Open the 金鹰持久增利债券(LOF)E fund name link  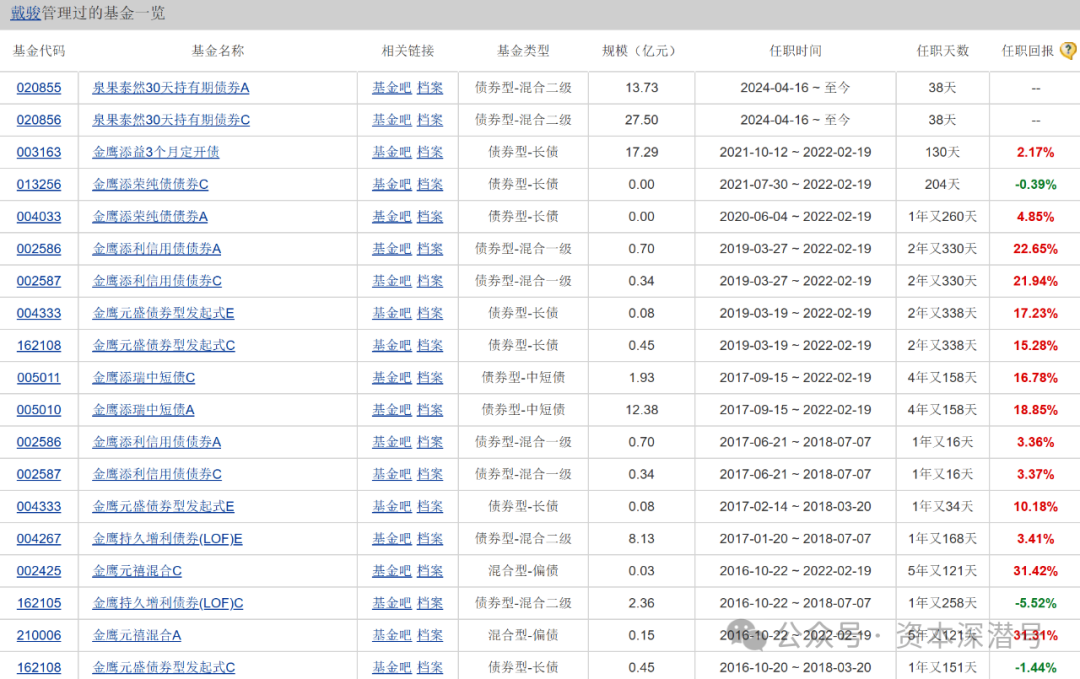pyautogui.click(x=167, y=539)
